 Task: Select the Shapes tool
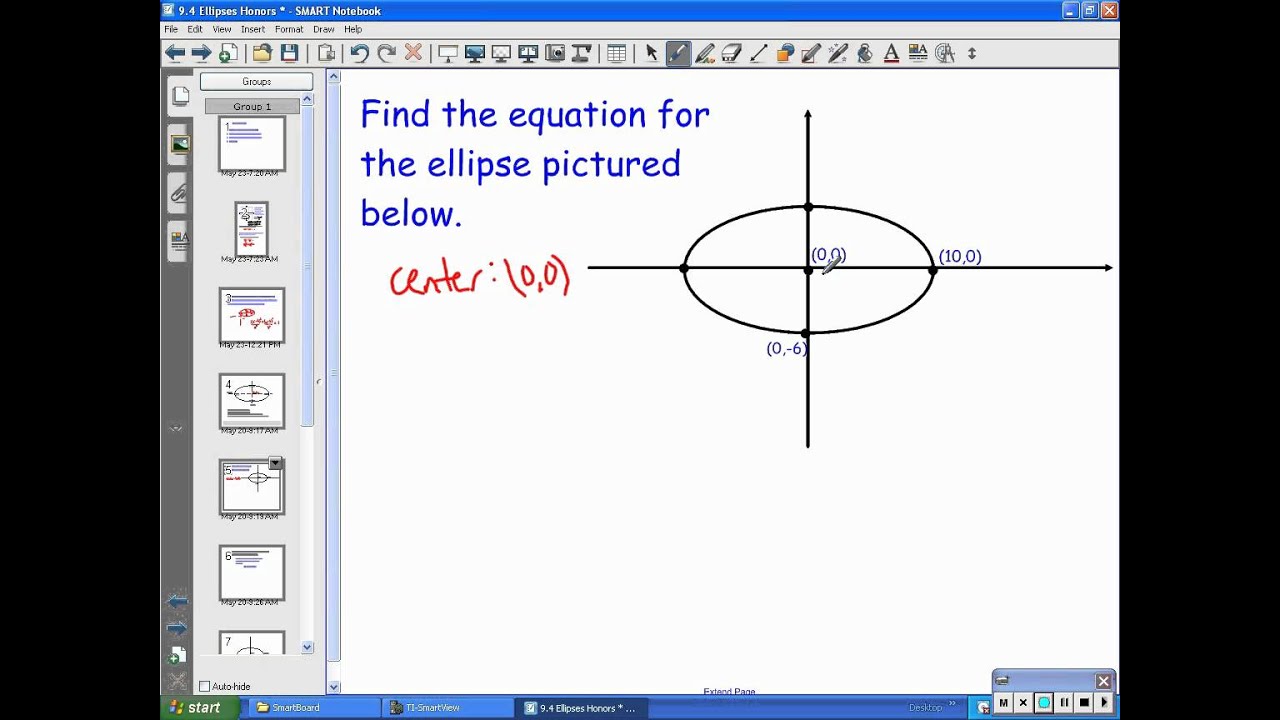[x=785, y=53]
